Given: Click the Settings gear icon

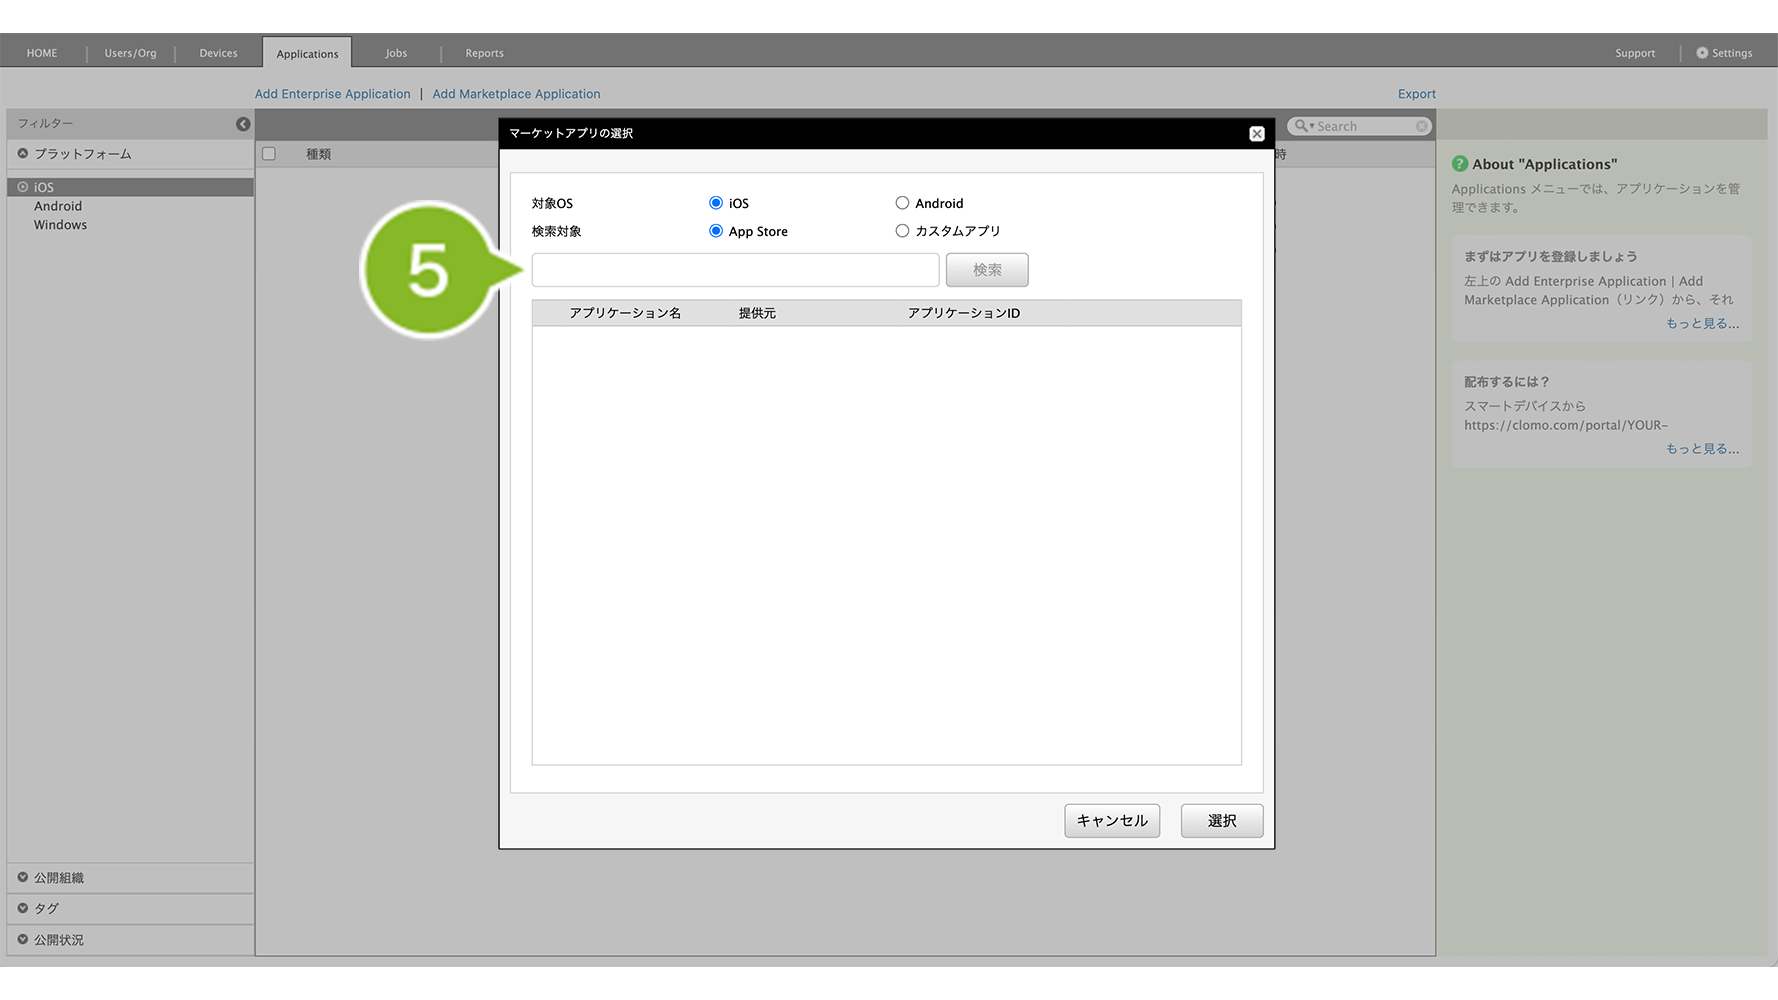Looking at the screenshot, I should click(x=1702, y=53).
